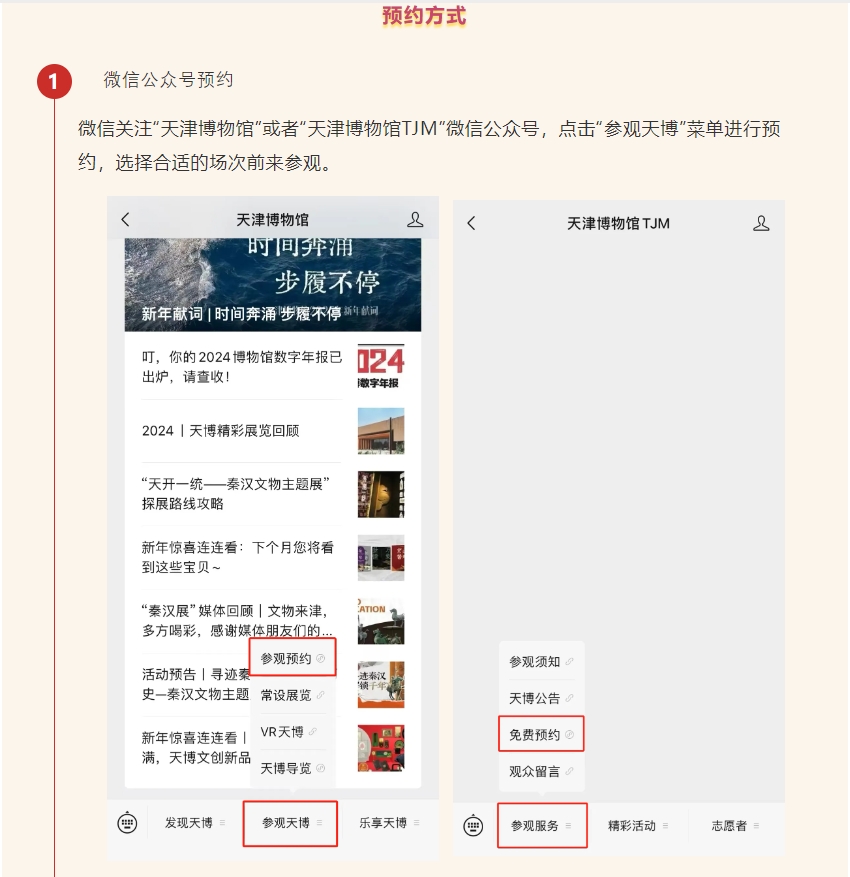Select 免费预约 in the popup menu

pyautogui.click(x=541, y=734)
